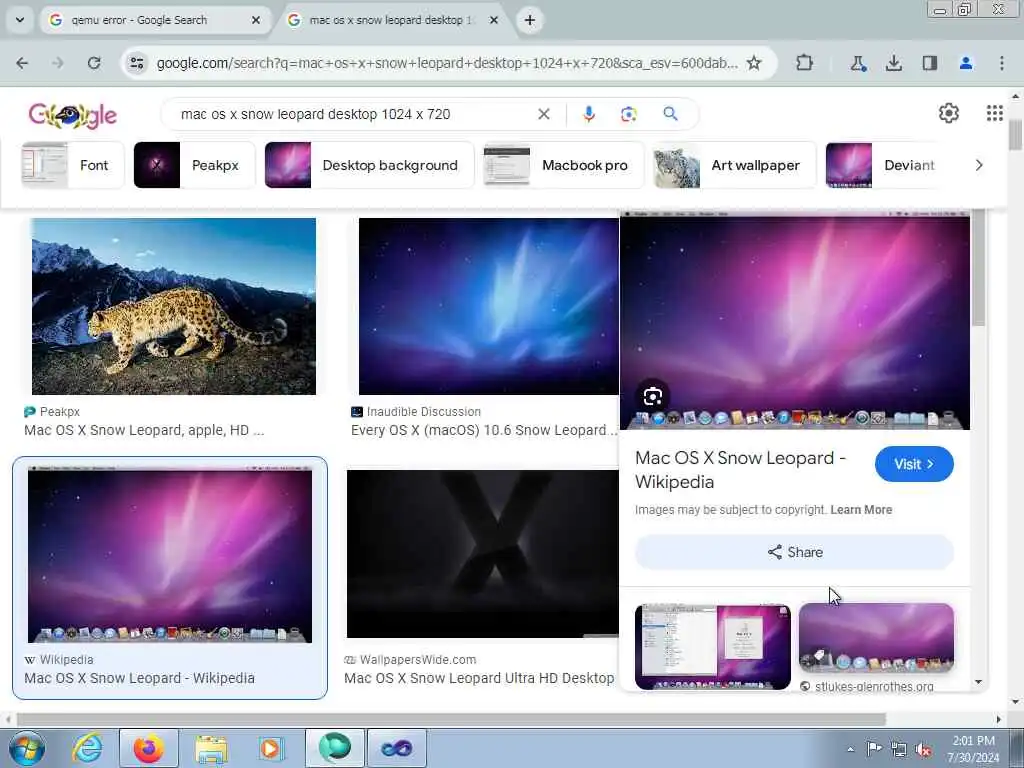Open the blue aurora wallpaper result

[x=488, y=306]
